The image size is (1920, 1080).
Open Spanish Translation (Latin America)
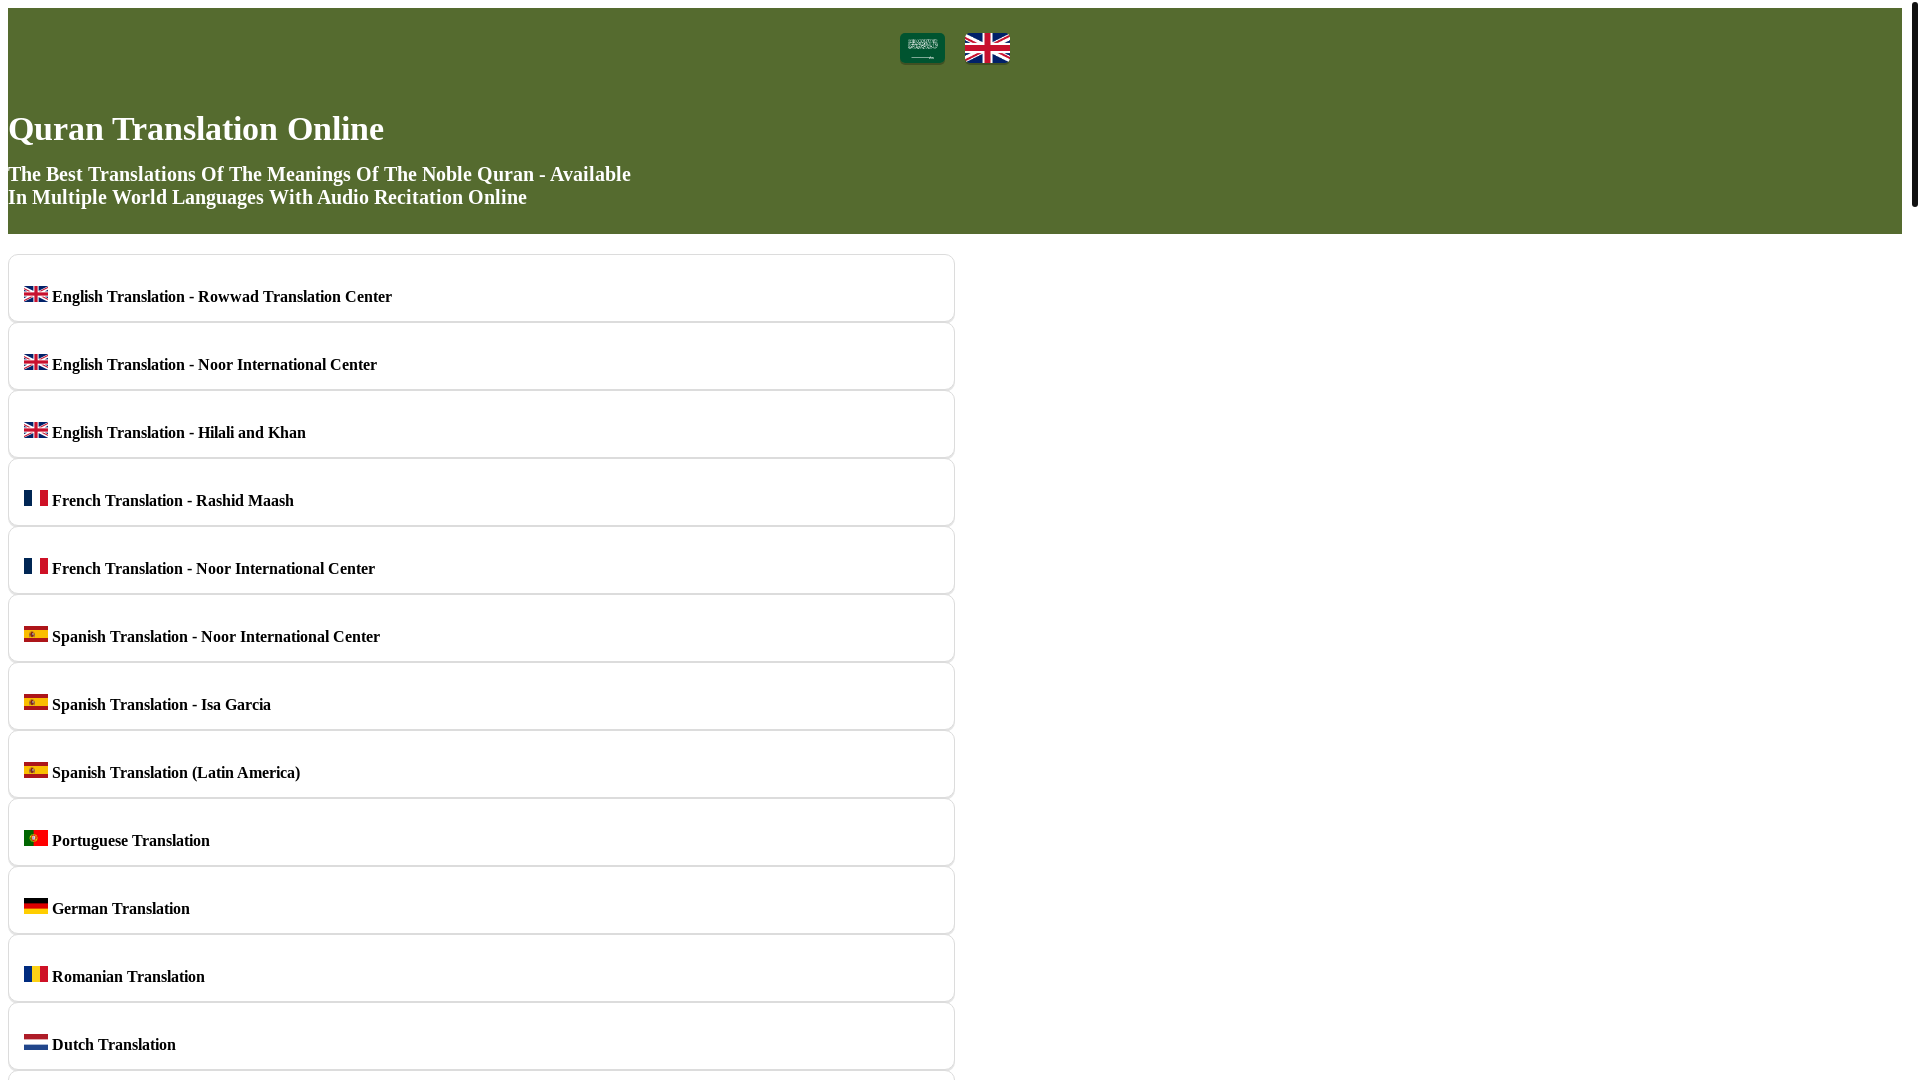[481, 764]
